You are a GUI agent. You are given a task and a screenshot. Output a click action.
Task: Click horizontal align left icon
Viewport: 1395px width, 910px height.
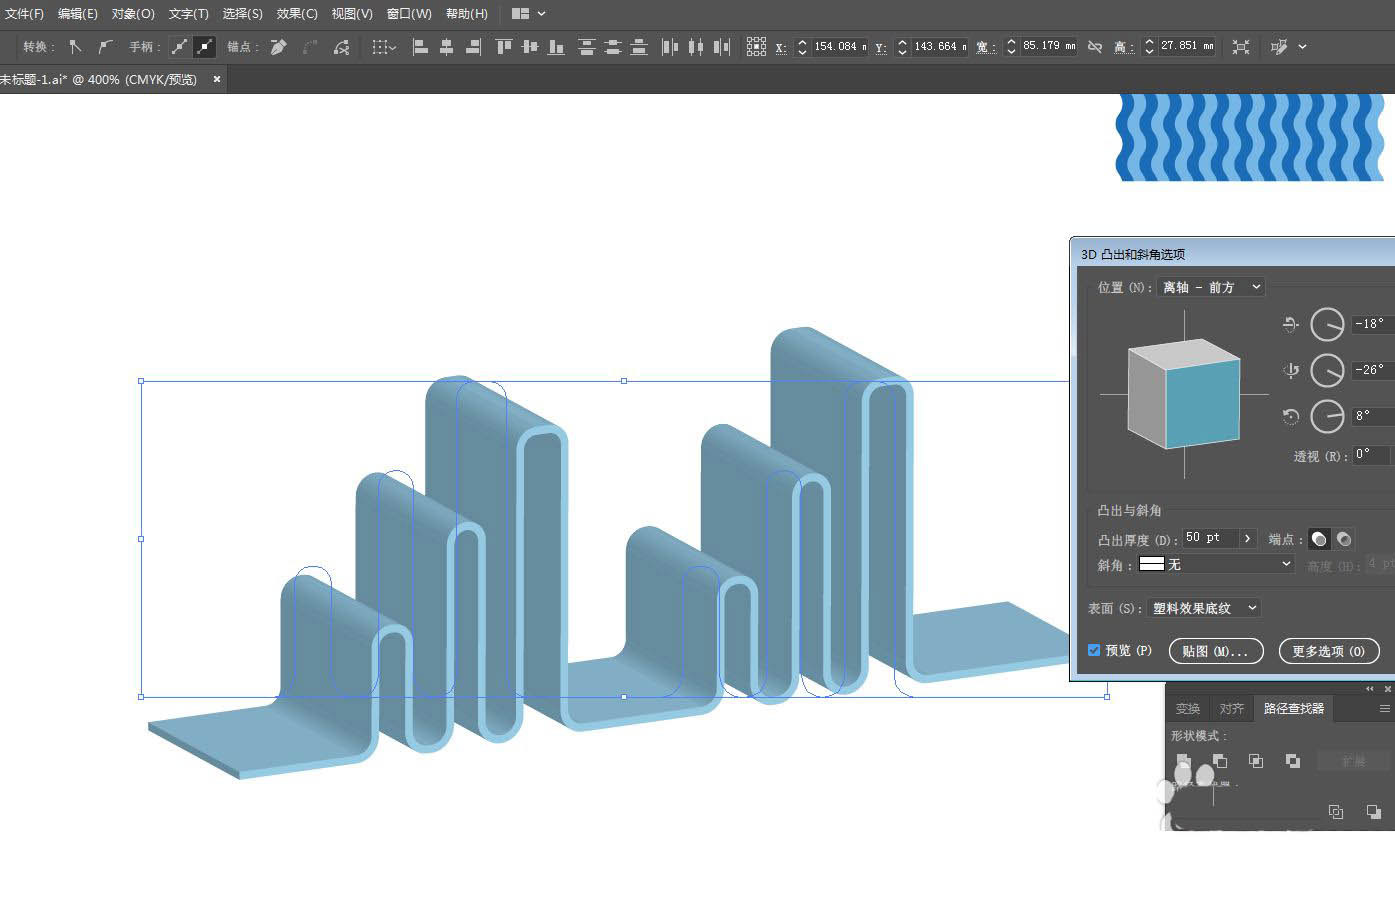421,47
